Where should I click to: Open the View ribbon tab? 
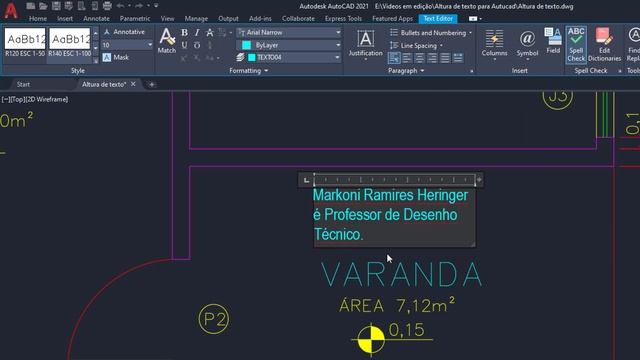coord(167,19)
